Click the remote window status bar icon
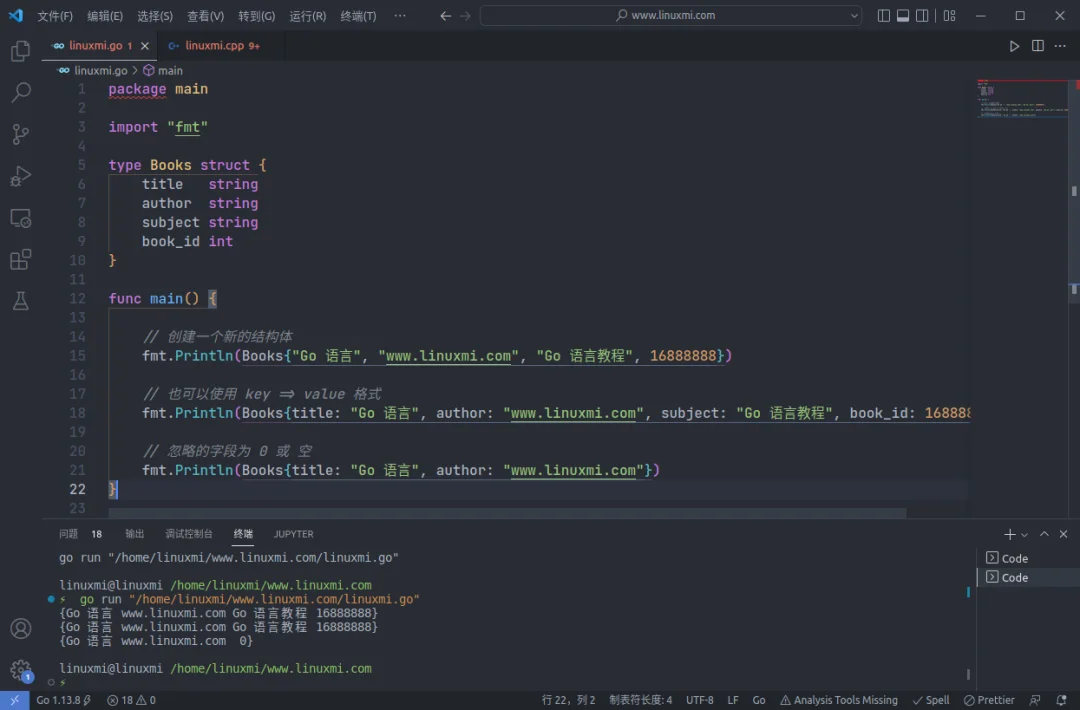The image size is (1080, 710). pos(14,700)
